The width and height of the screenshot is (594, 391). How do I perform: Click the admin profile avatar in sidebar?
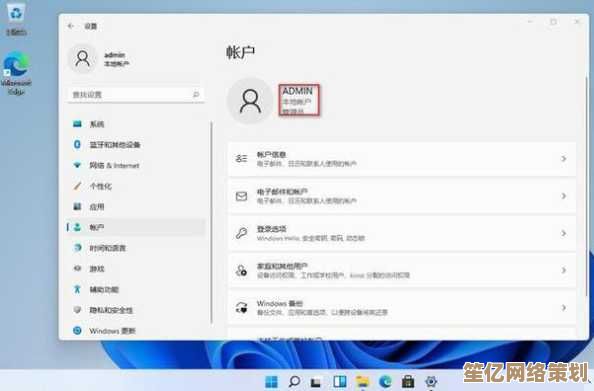(83, 59)
